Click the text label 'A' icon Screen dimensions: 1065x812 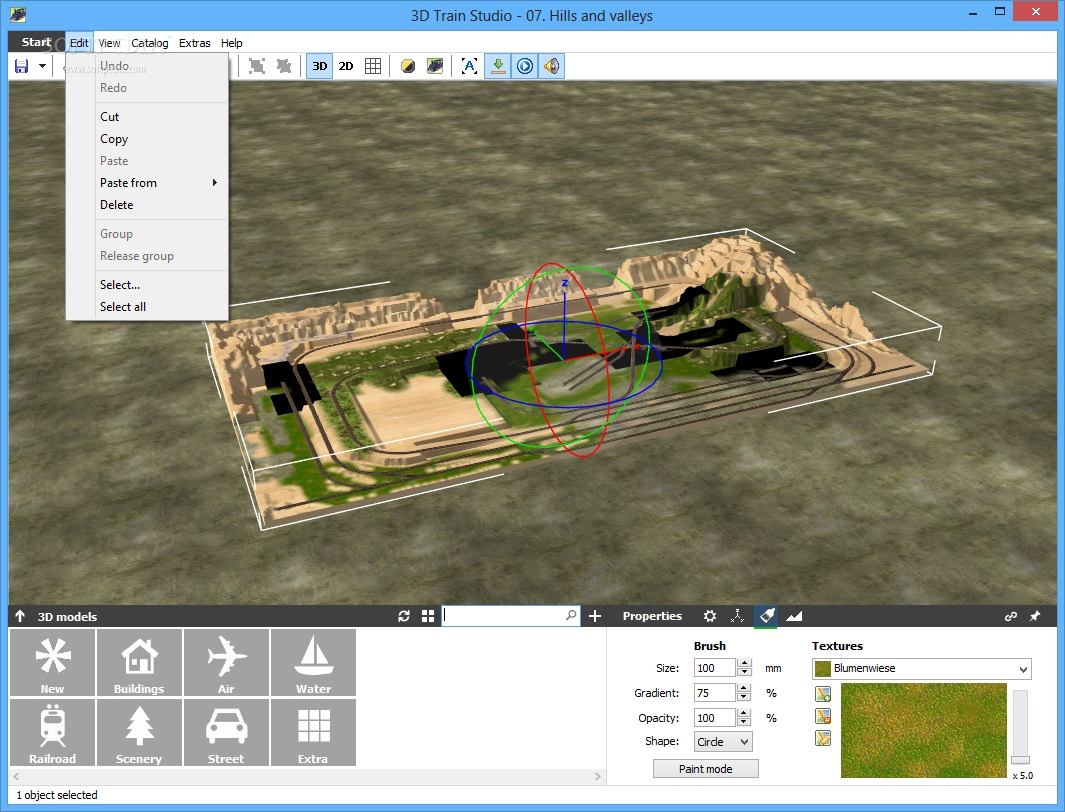pos(469,66)
